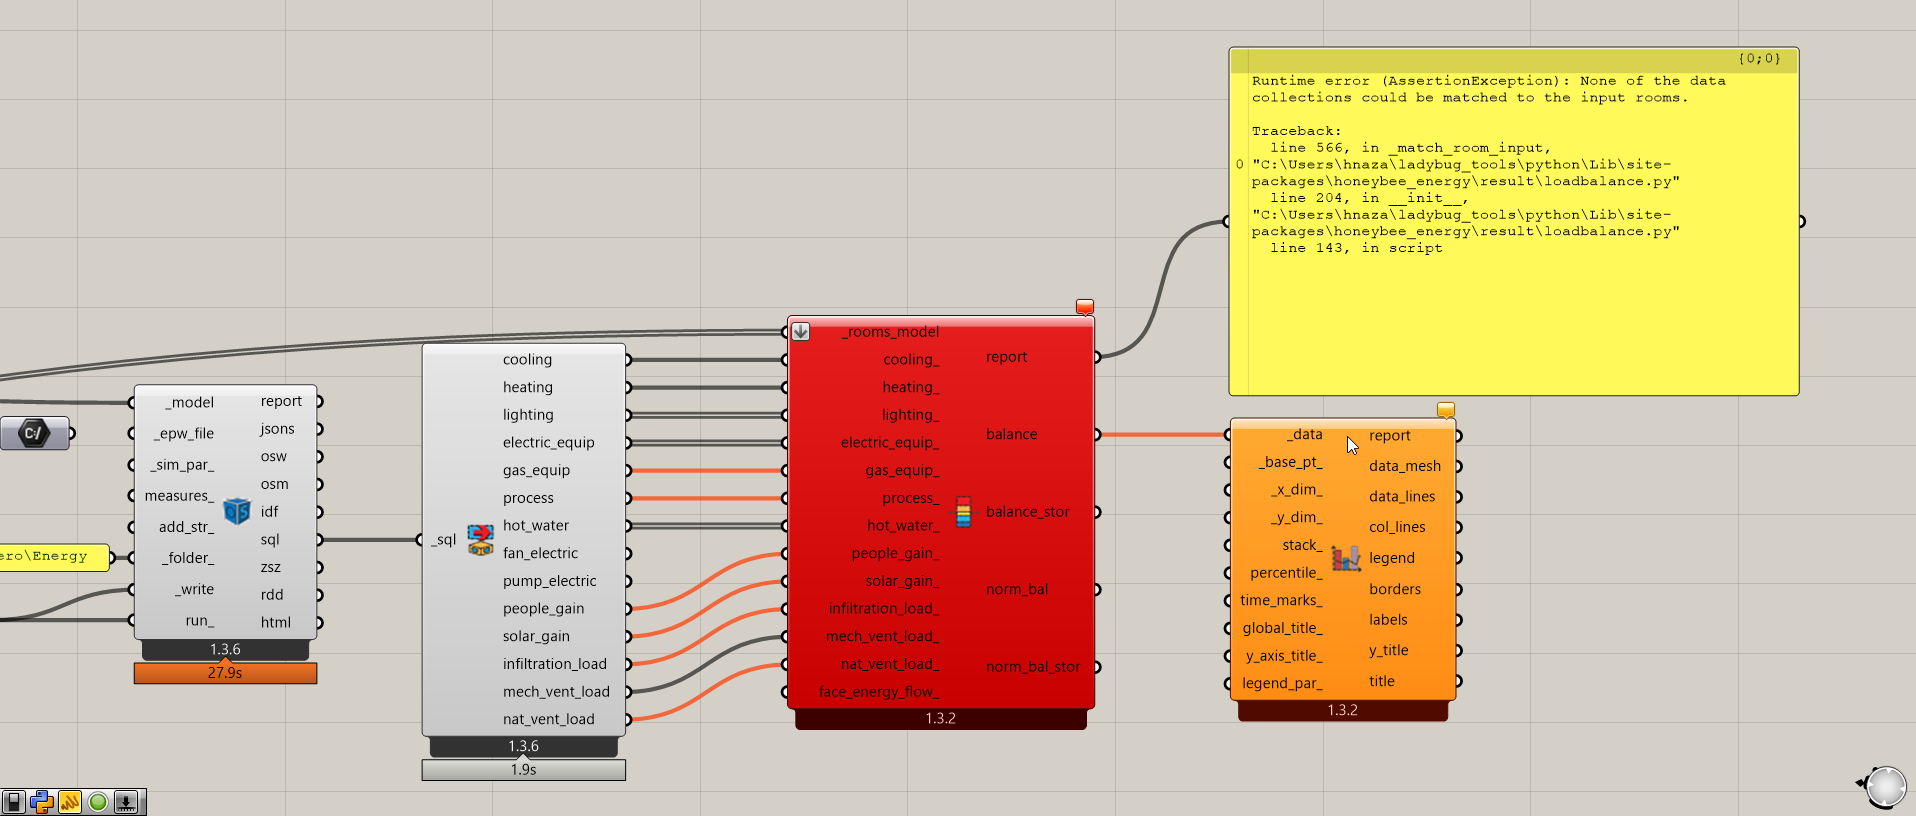Click the fan_electric output label
Viewport: 1916px width, 816px height.
tap(540, 553)
